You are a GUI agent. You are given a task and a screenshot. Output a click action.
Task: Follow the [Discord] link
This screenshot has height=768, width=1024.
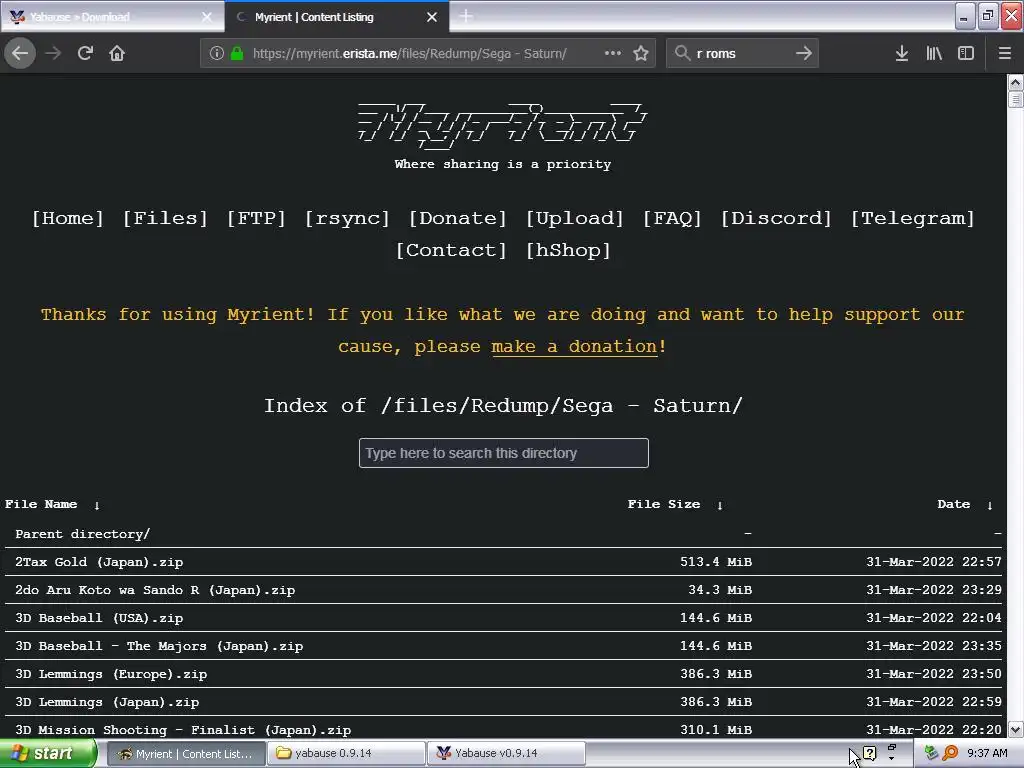[776, 218]
